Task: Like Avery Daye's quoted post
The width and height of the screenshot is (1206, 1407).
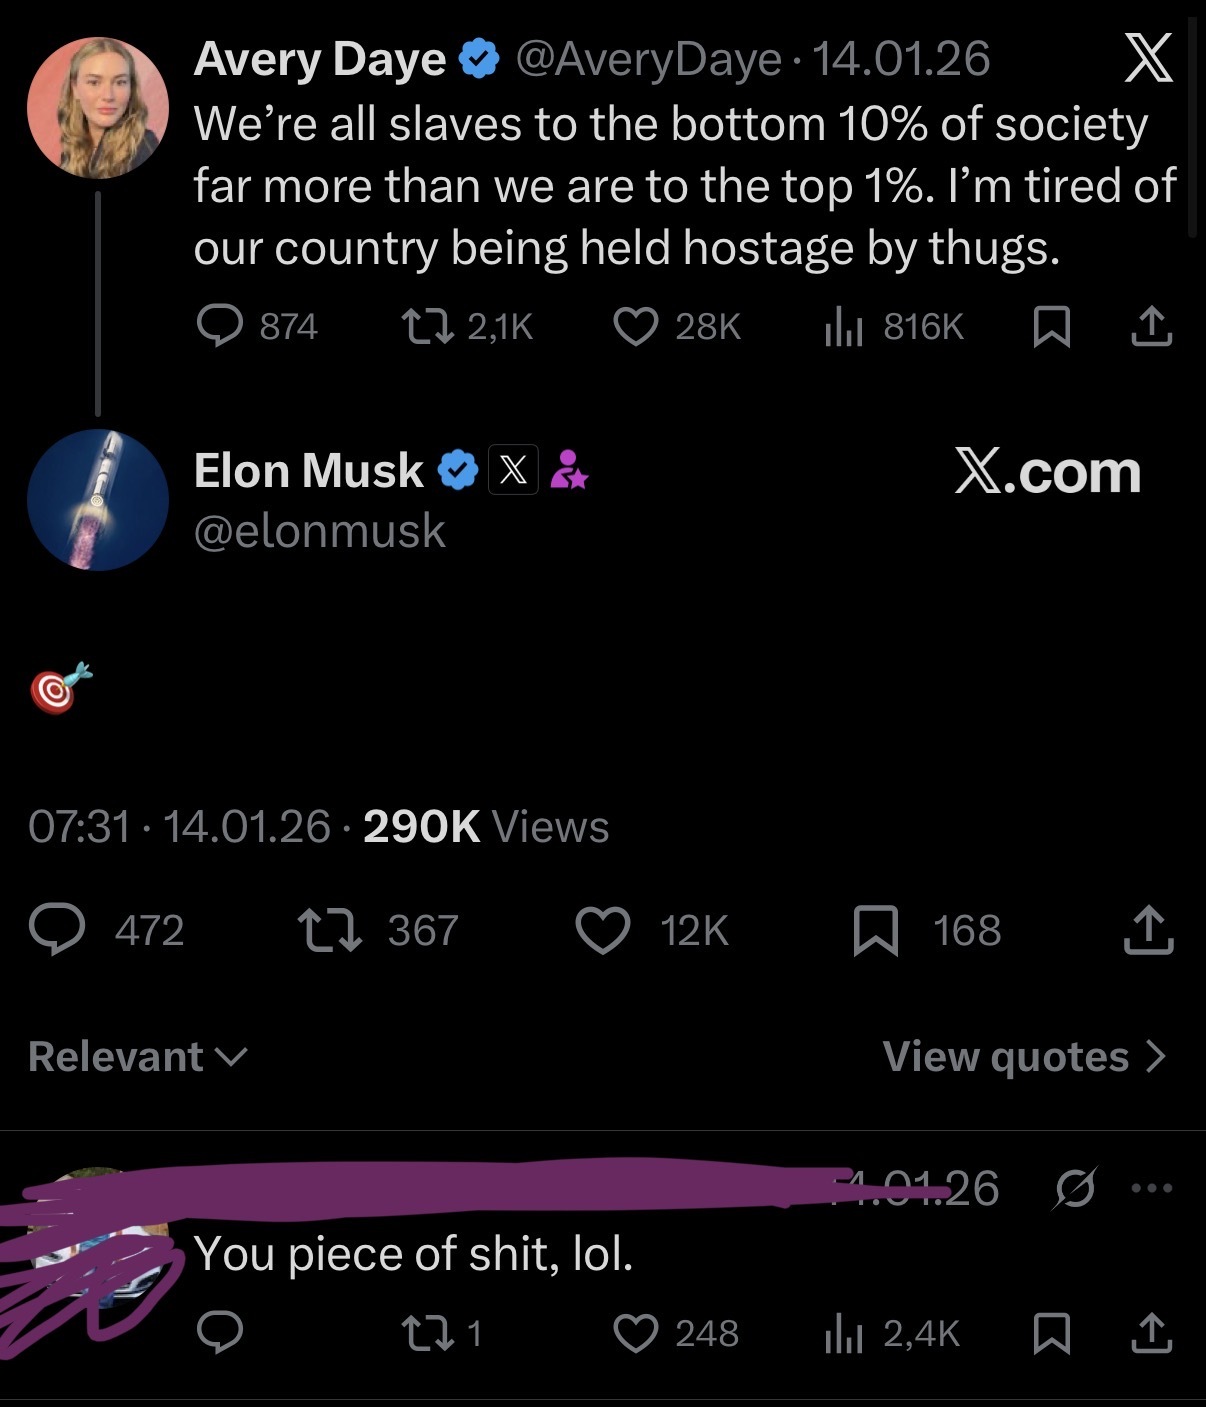Action: [636, 327]
